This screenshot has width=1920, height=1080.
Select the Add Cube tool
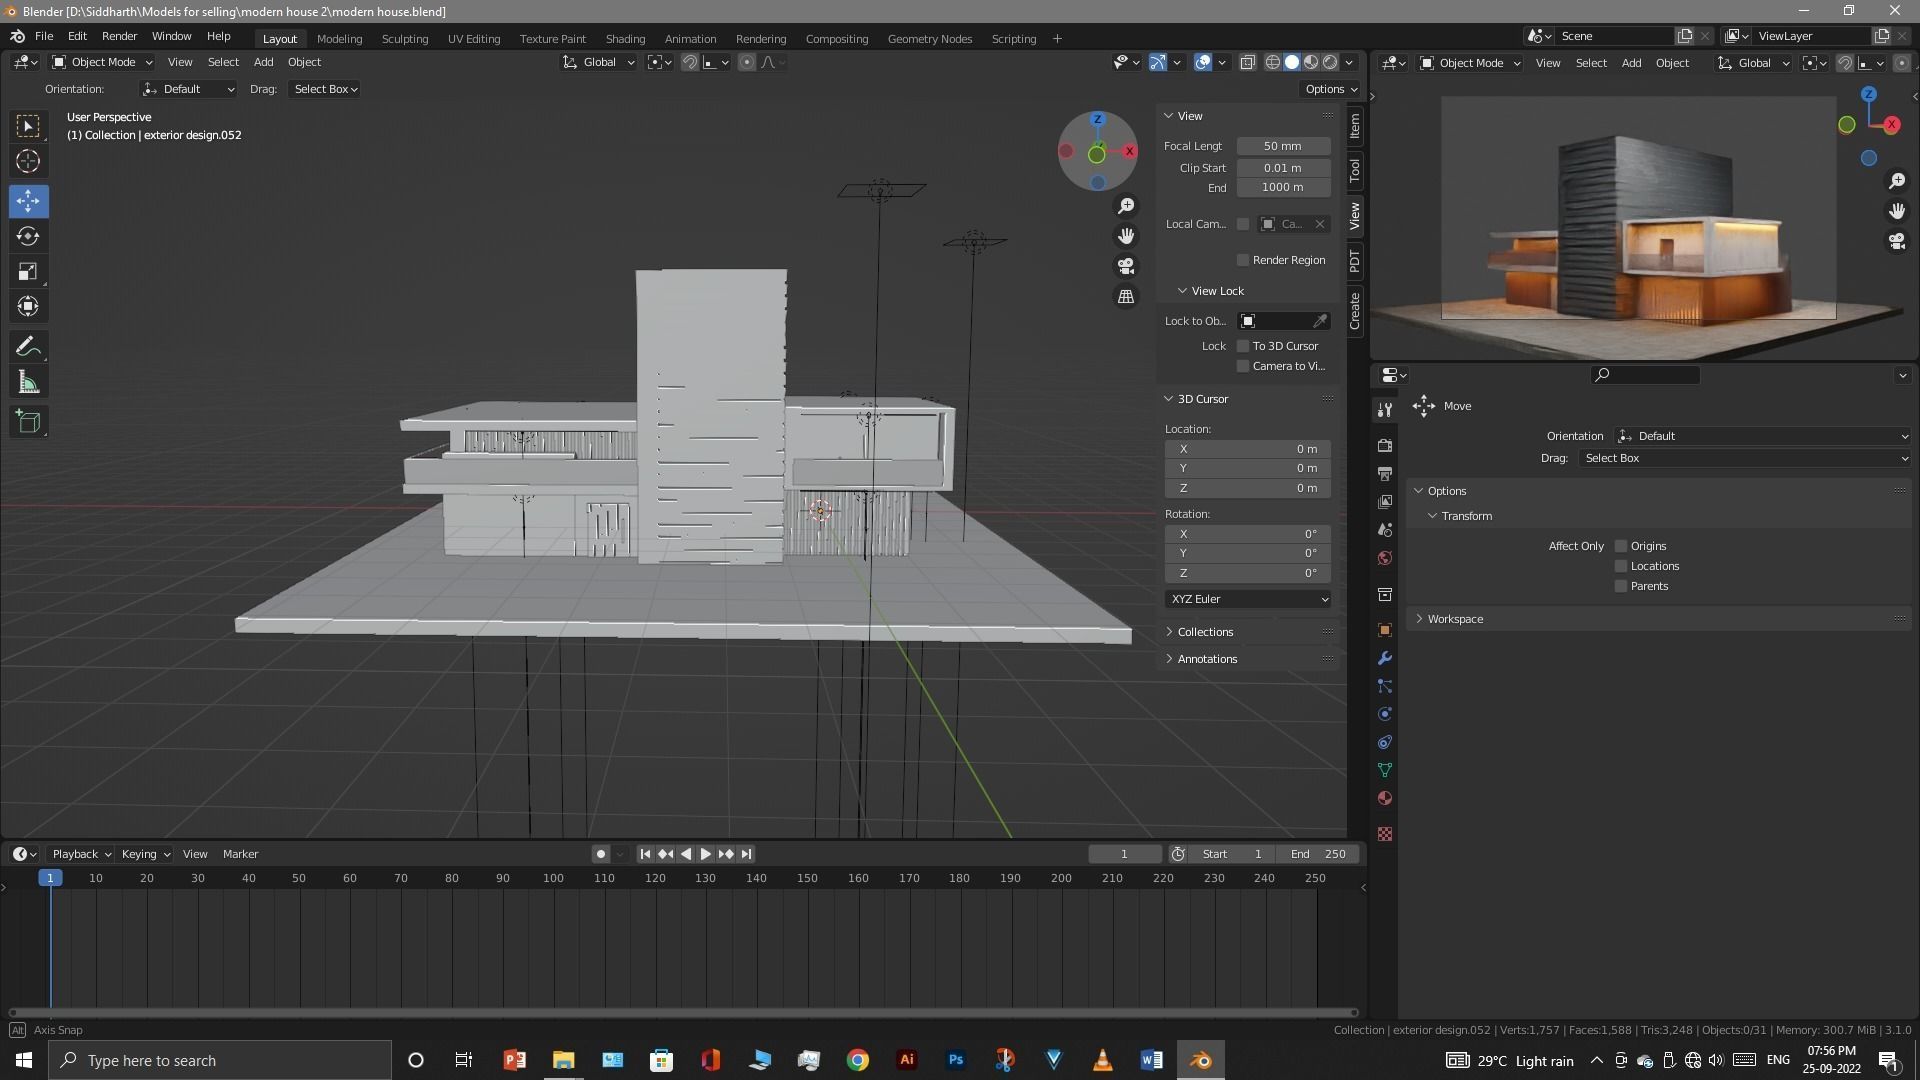pyautogui.click(x=28, y=422)
